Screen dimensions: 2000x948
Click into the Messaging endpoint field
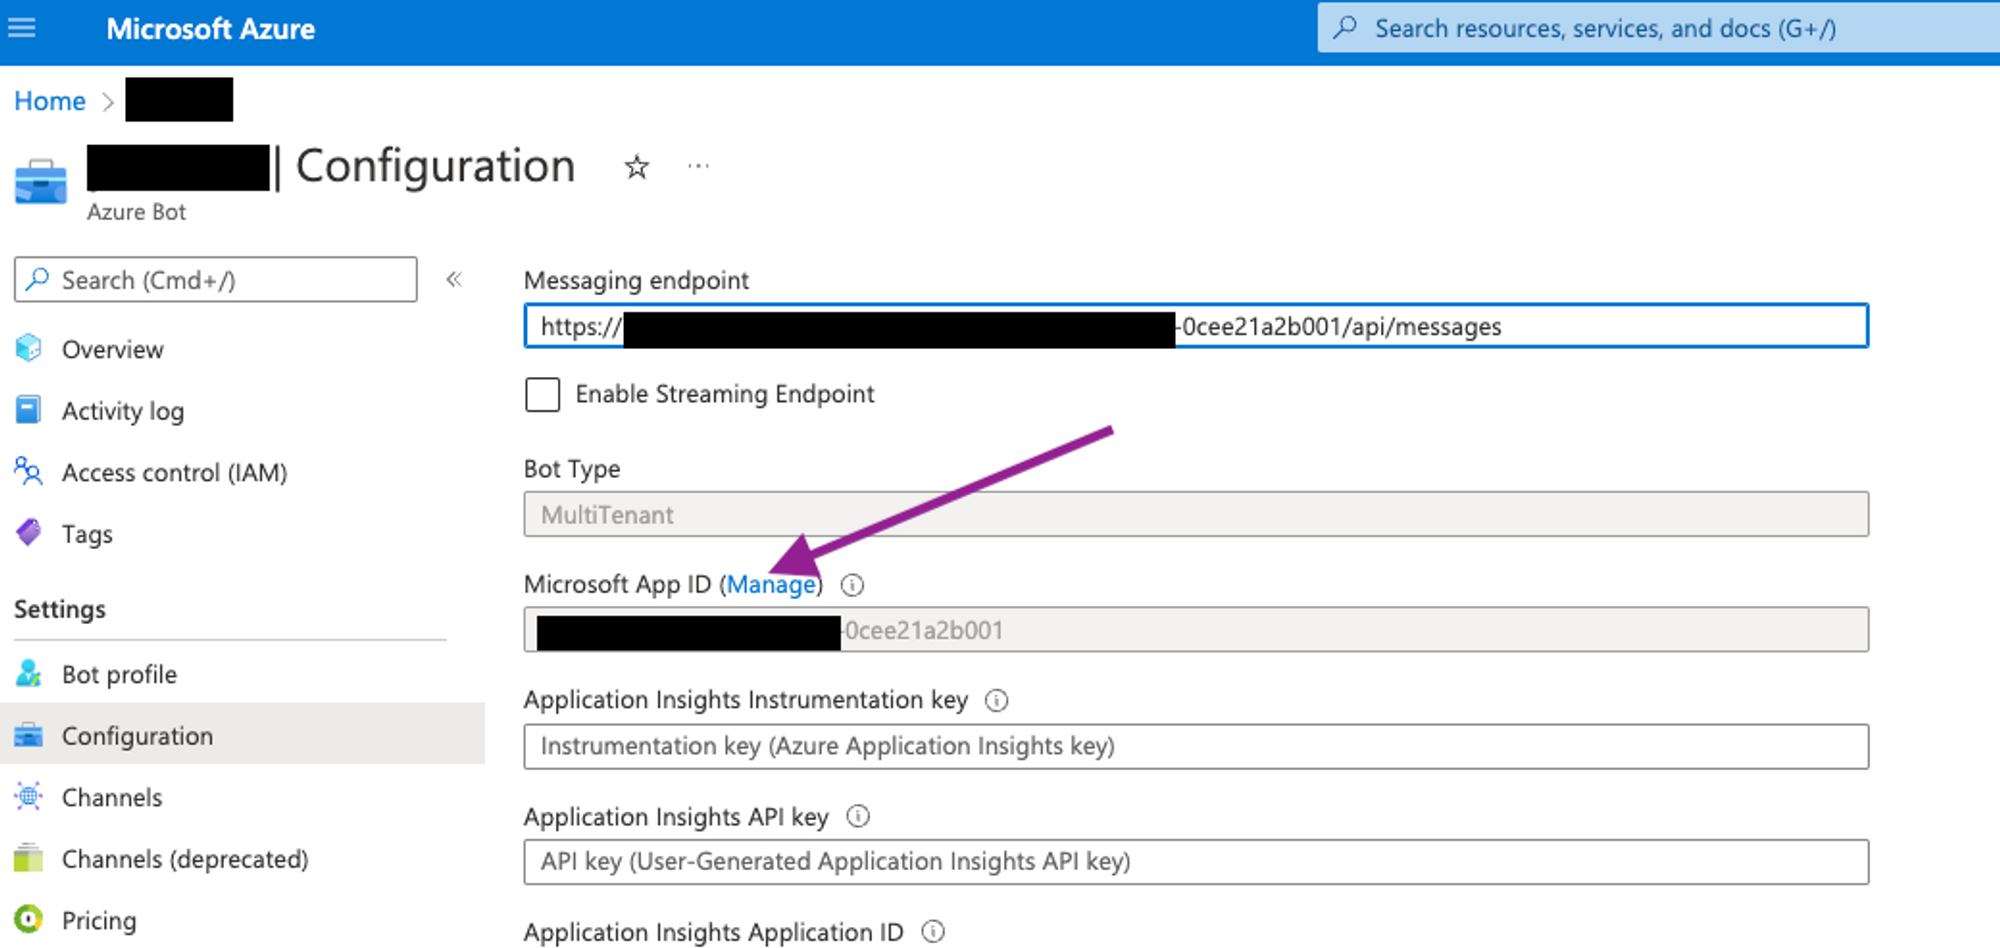point(1196,326)
